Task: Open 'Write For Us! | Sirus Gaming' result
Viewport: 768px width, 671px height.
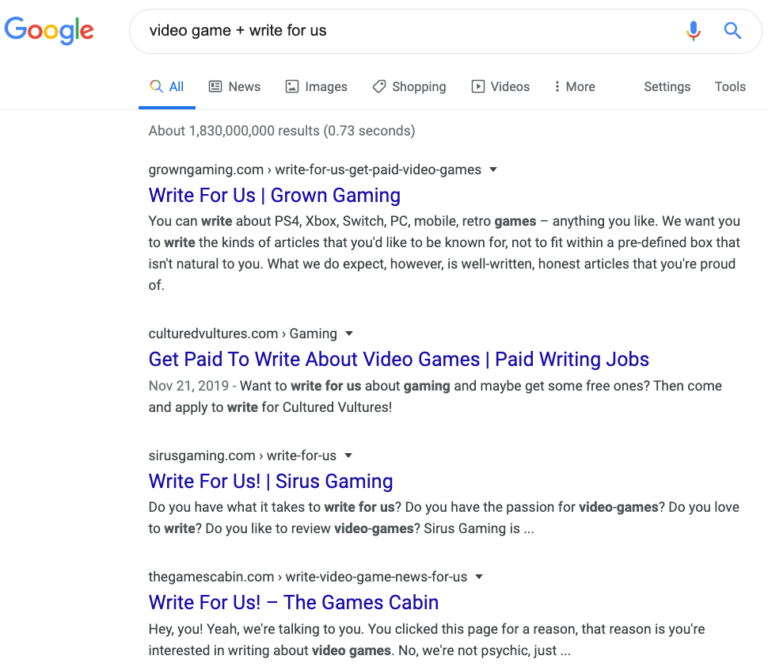Action: click(x=271, y=481)
